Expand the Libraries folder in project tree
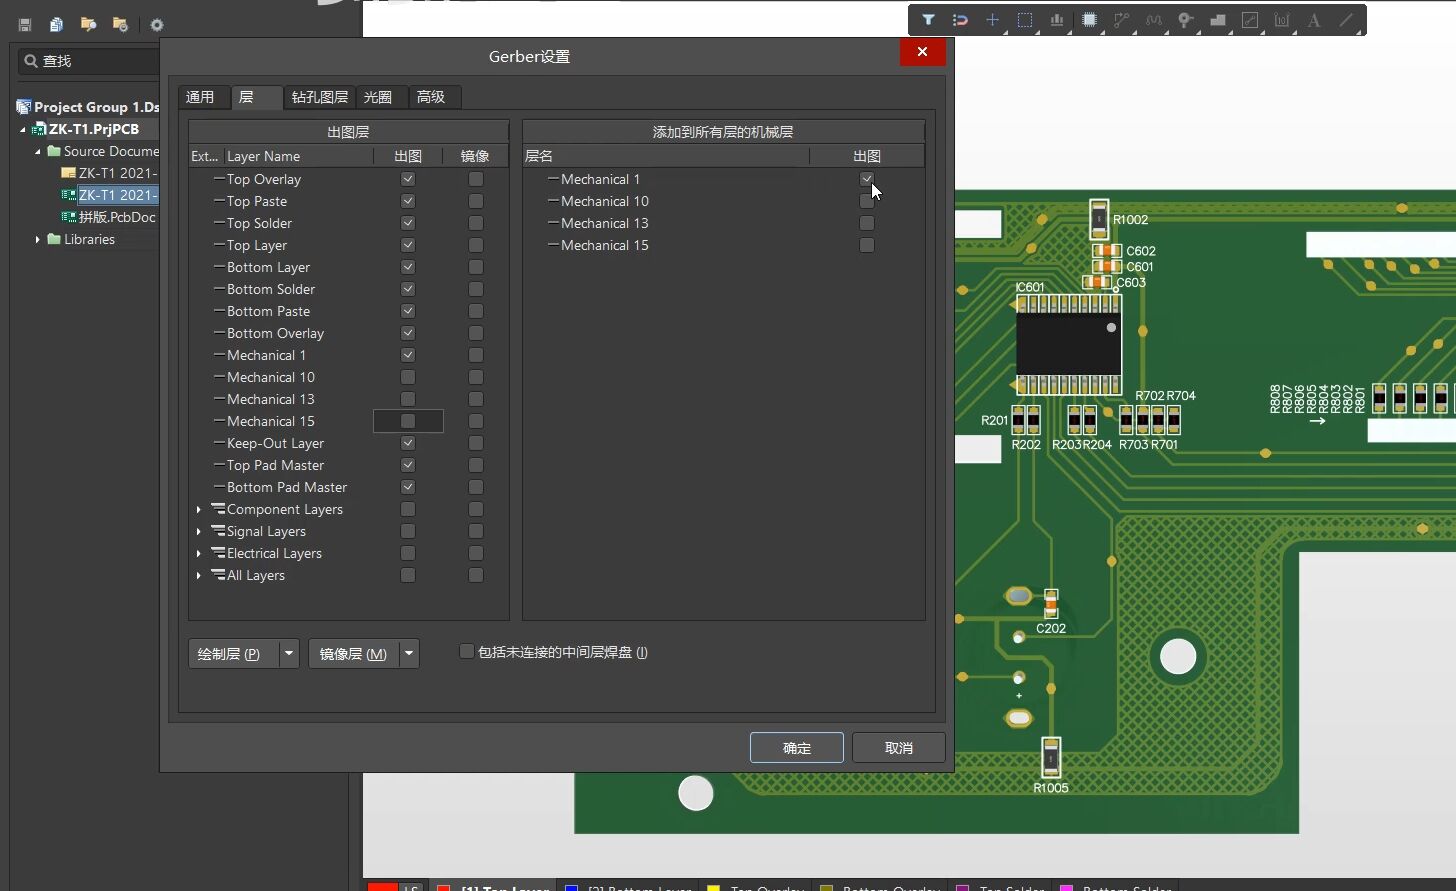This screenshot has height=891, width=1456. (x=38, y=239)
